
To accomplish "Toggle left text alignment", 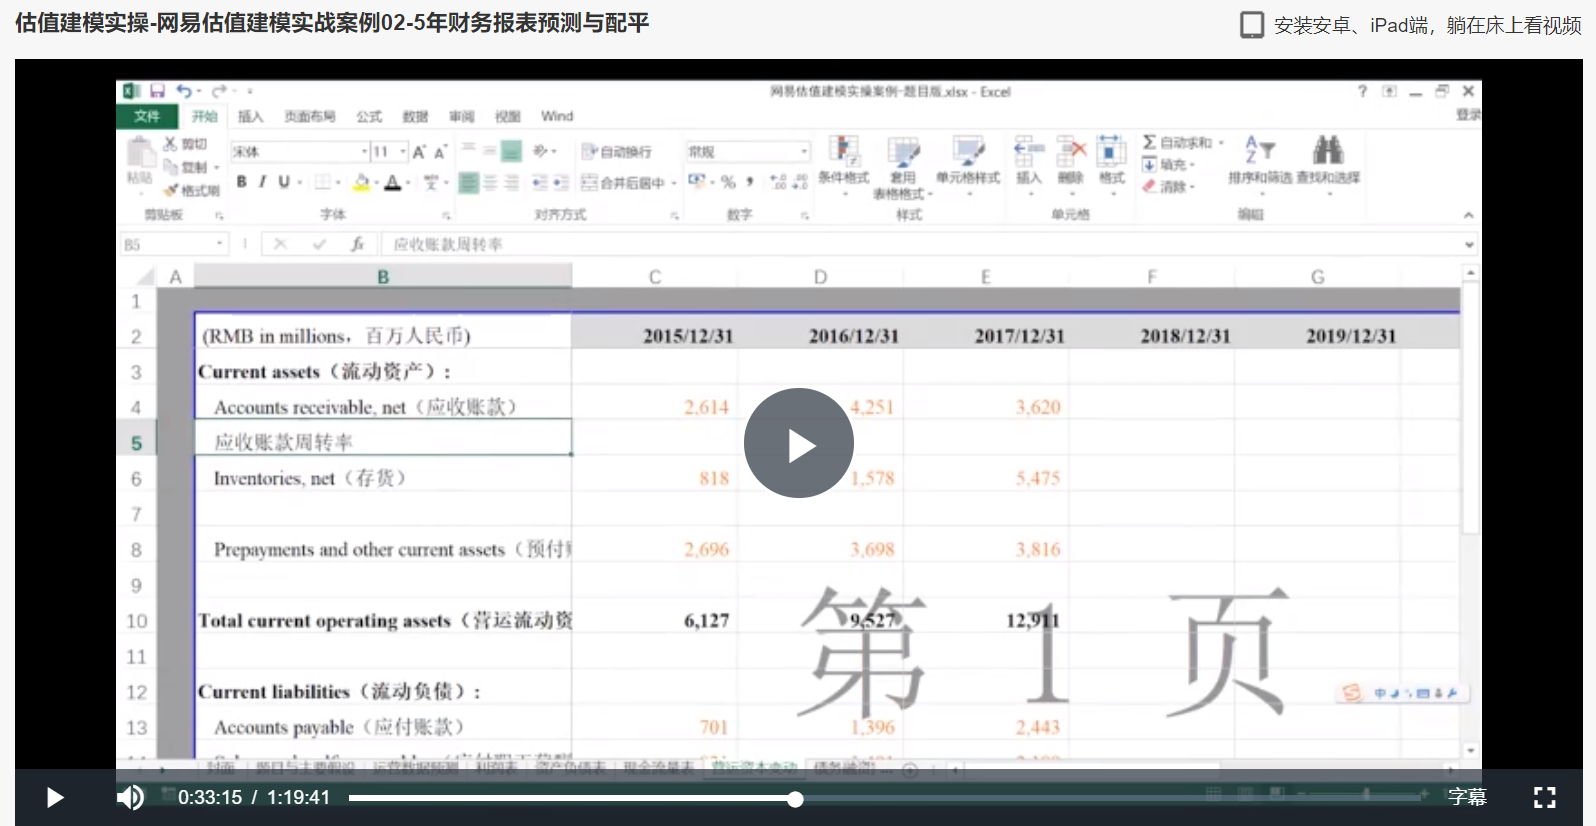I will [x=468, y=183].
